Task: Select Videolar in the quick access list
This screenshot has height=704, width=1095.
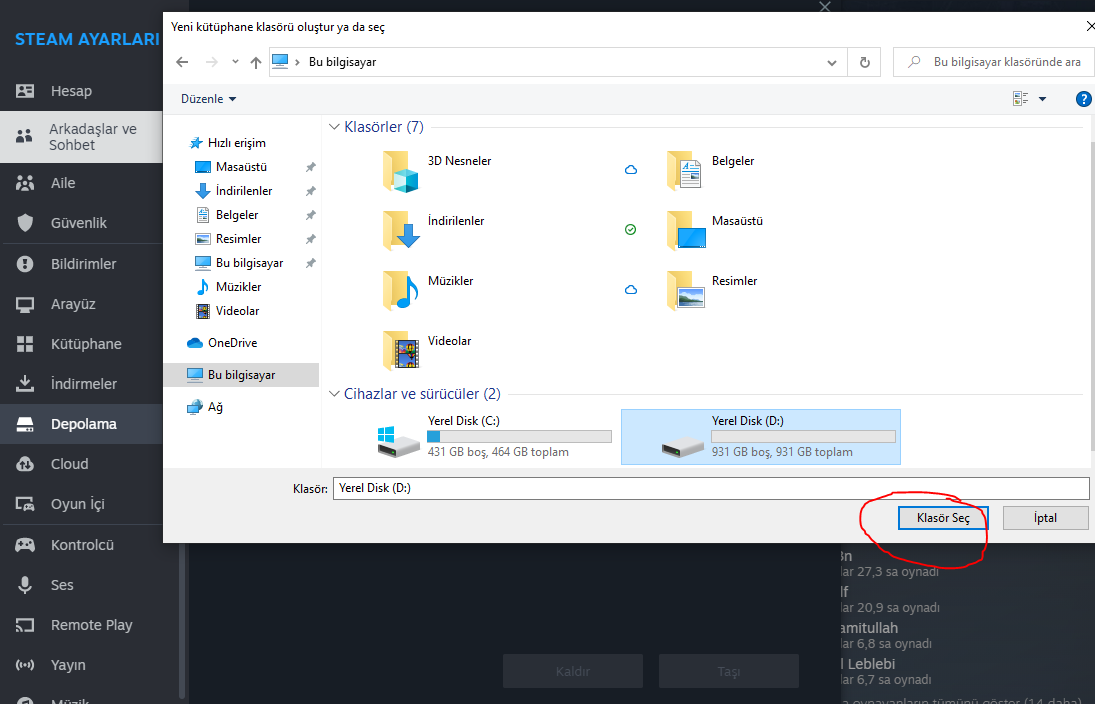Action: 237,311
